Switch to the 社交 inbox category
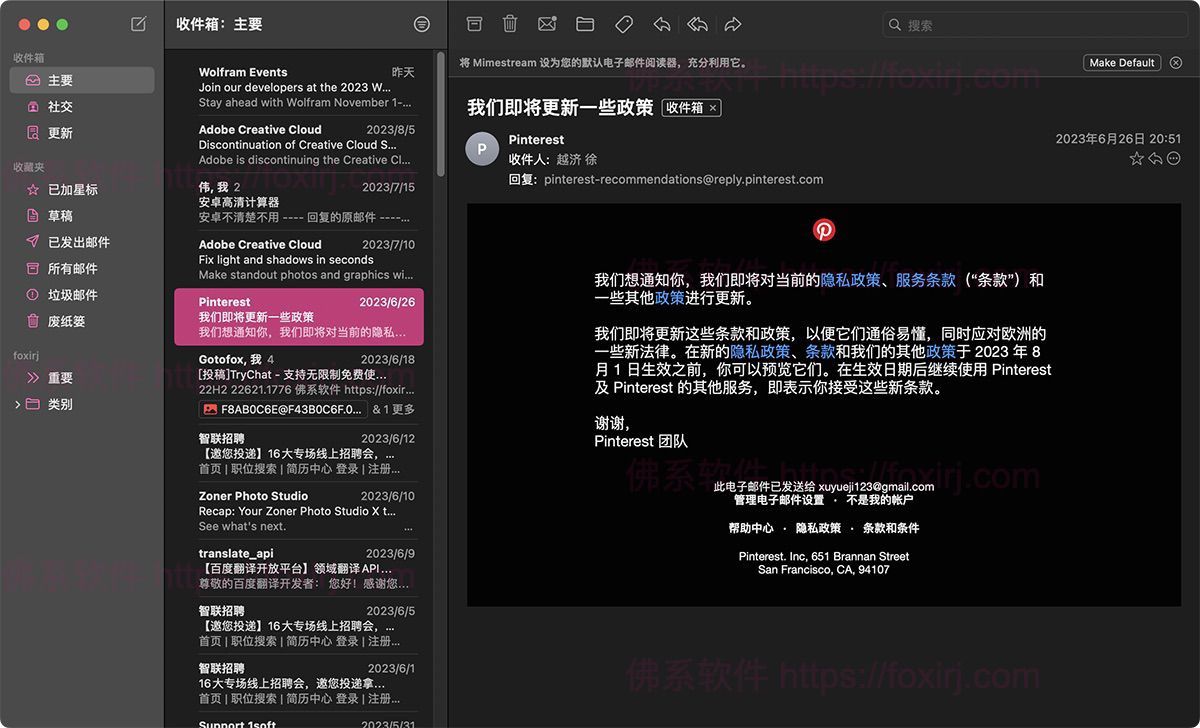 click(59, 106)
